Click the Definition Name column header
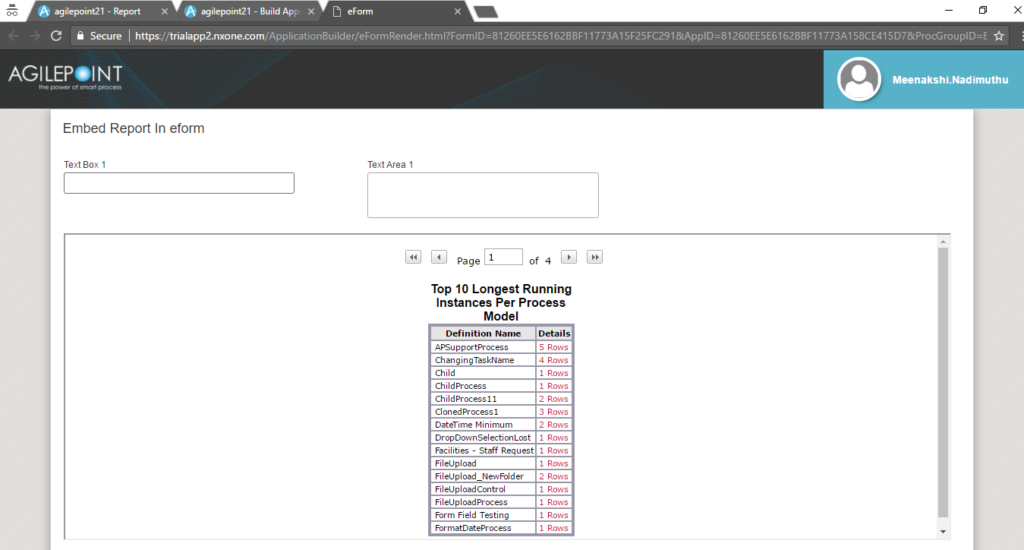The width and height of the screenshot is (1024, 550). coord(483,333)
